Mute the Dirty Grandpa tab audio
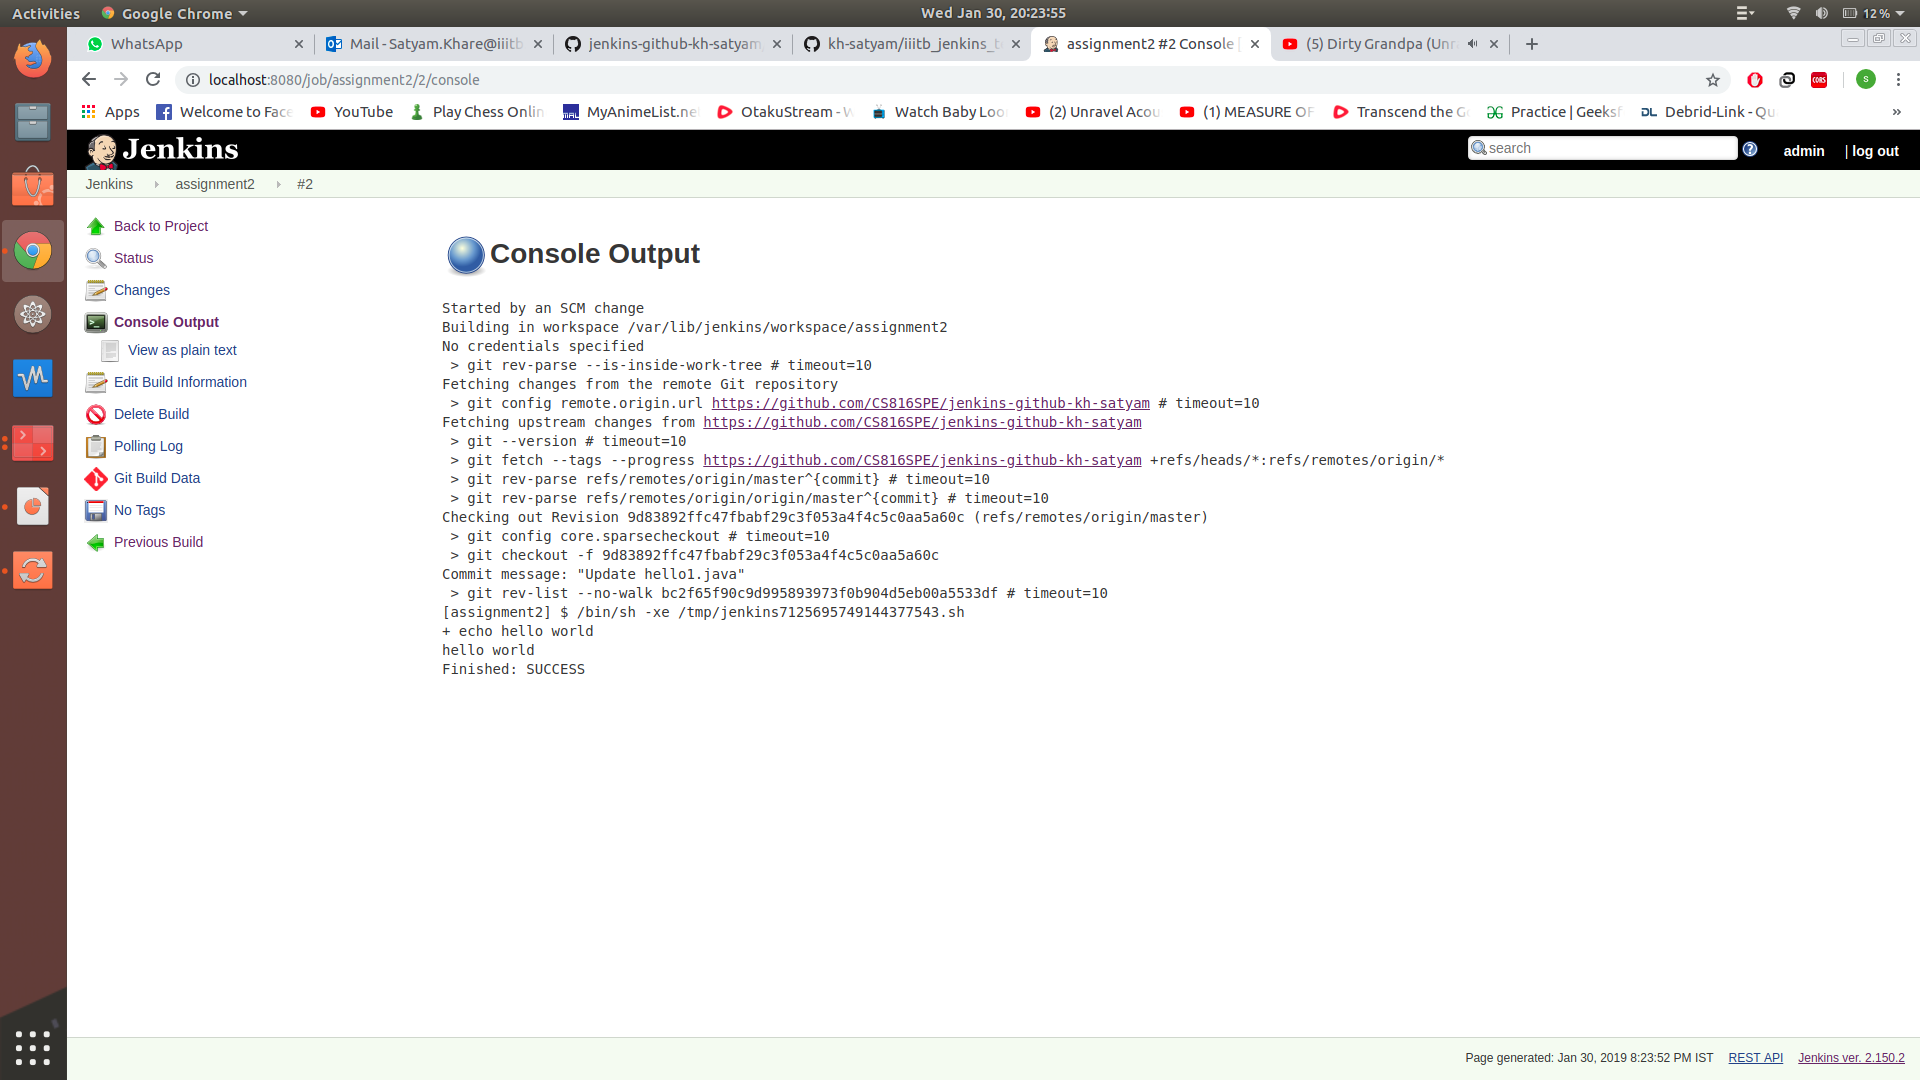Image resolution: width=1920 pixels, height=1080 pixels. coord(1472,44)
